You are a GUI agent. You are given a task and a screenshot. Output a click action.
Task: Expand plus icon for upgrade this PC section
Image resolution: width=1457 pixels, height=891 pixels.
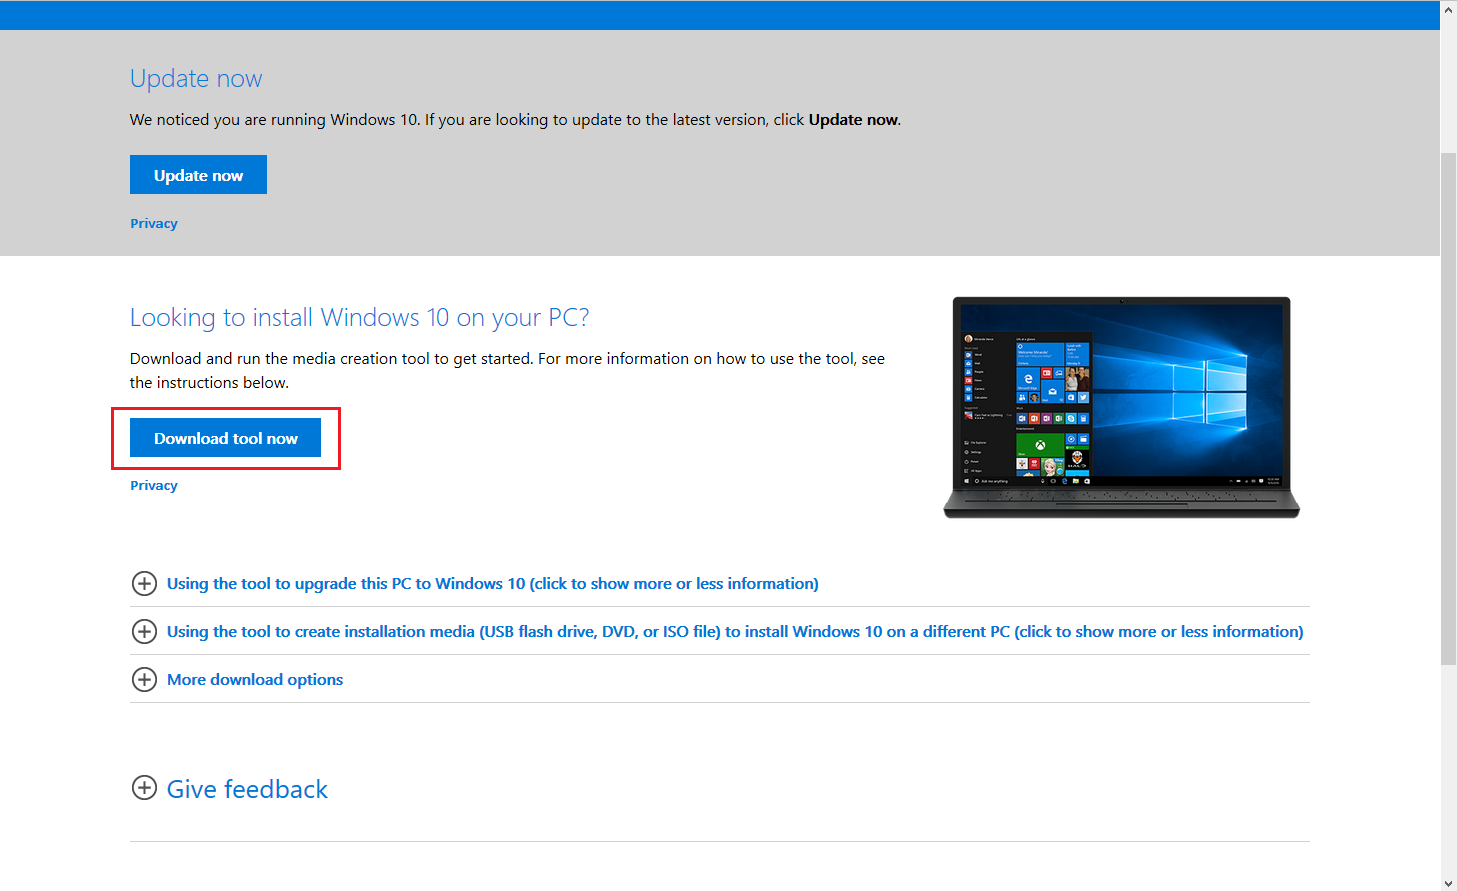click(x=144, y=583)
